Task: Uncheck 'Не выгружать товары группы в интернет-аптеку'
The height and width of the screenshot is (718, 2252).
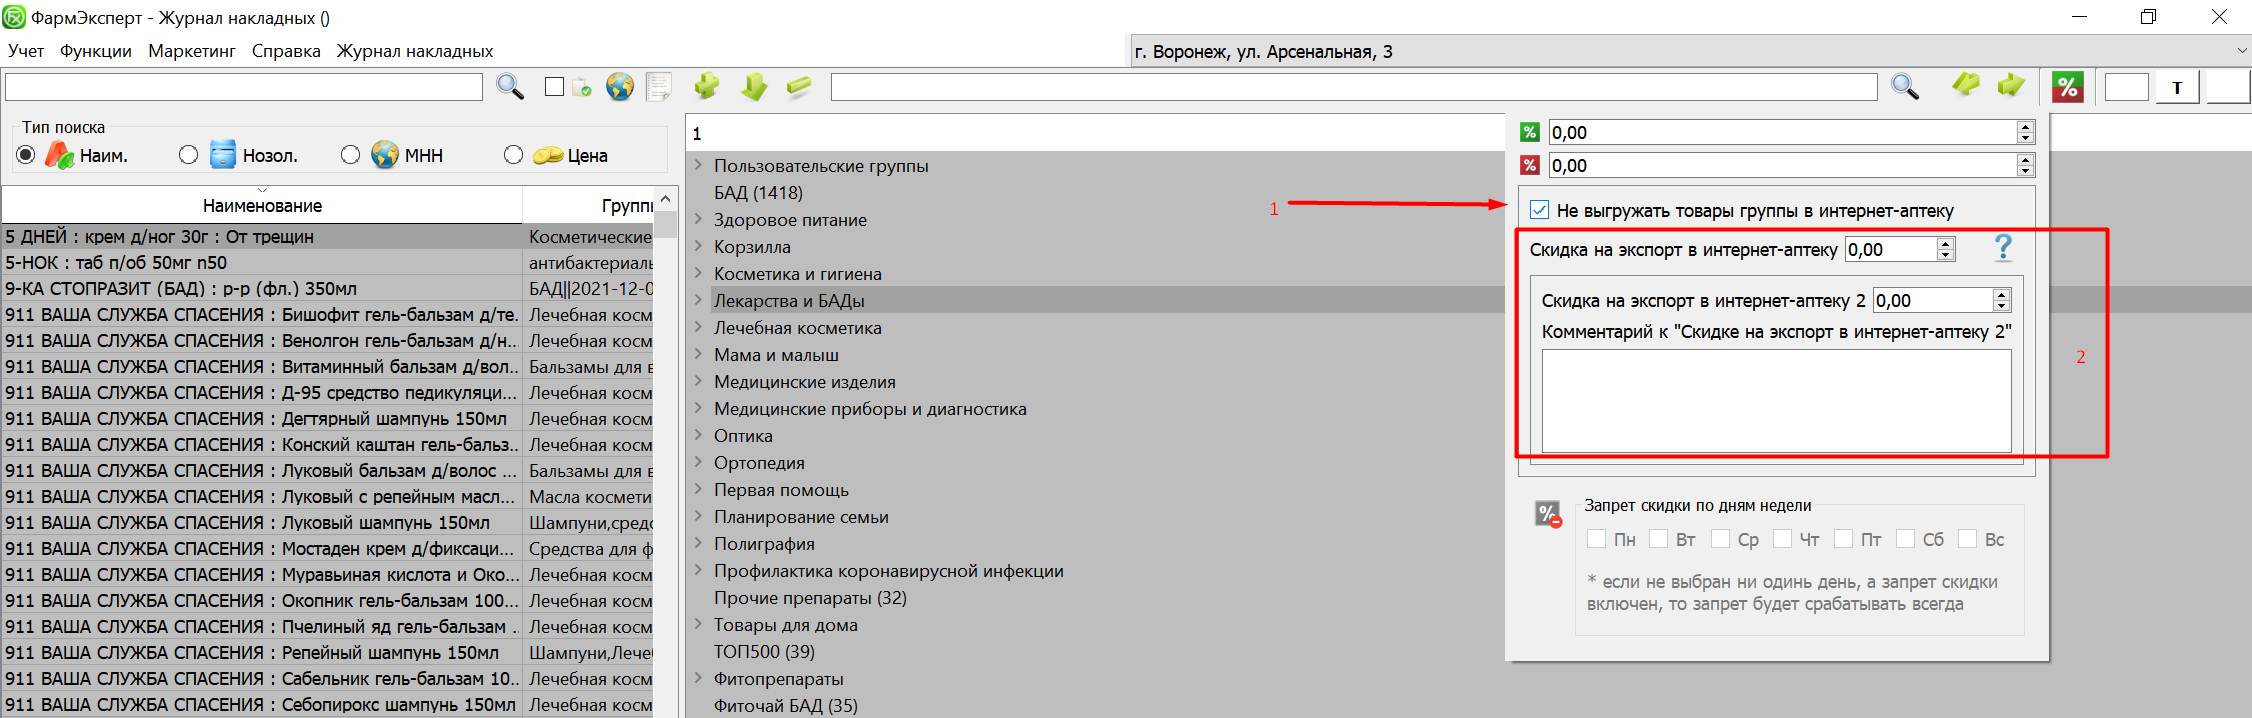Action: [1540, 210]
